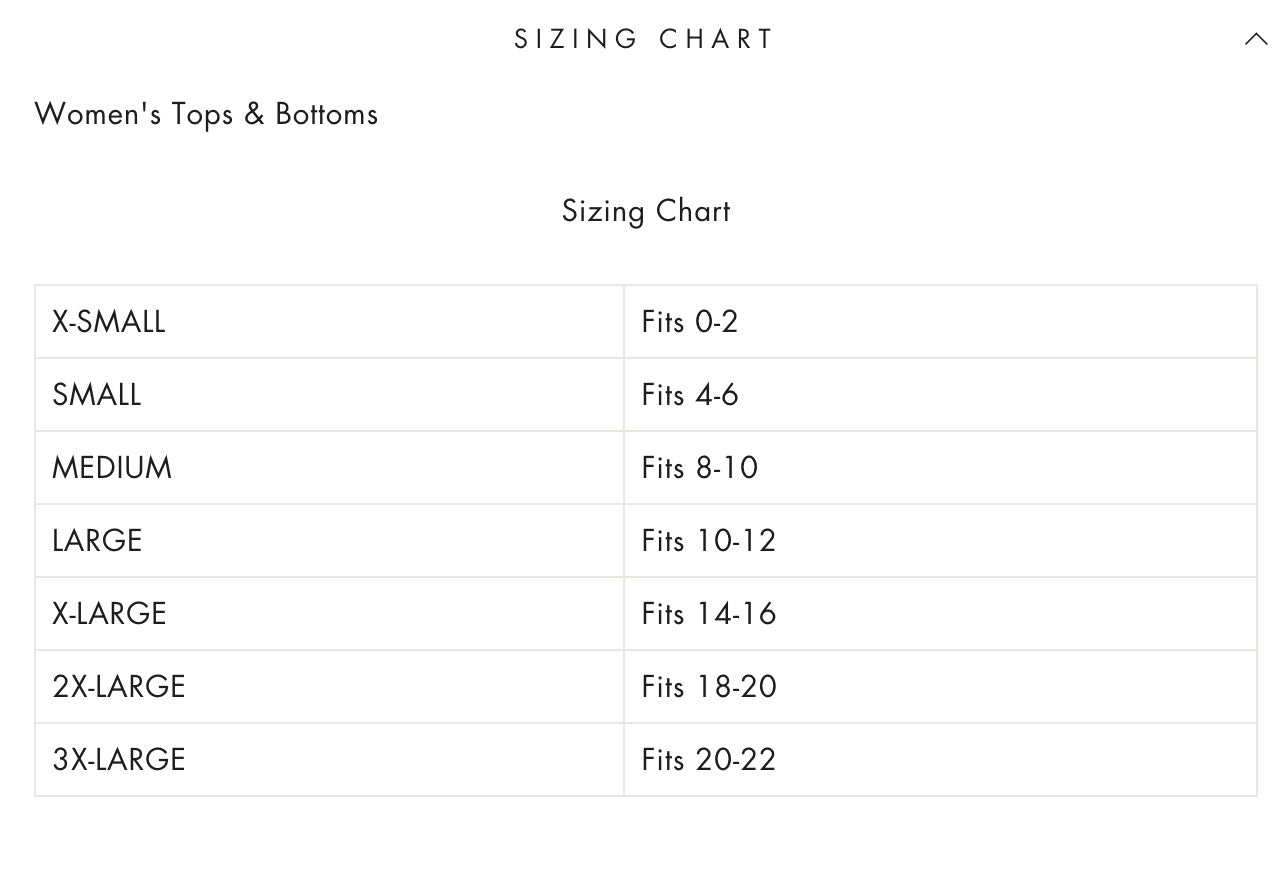The height and width of the screenshot is (876, 1286).
Task: Select the X-SMALL size cell
Action: pos(109,322)
